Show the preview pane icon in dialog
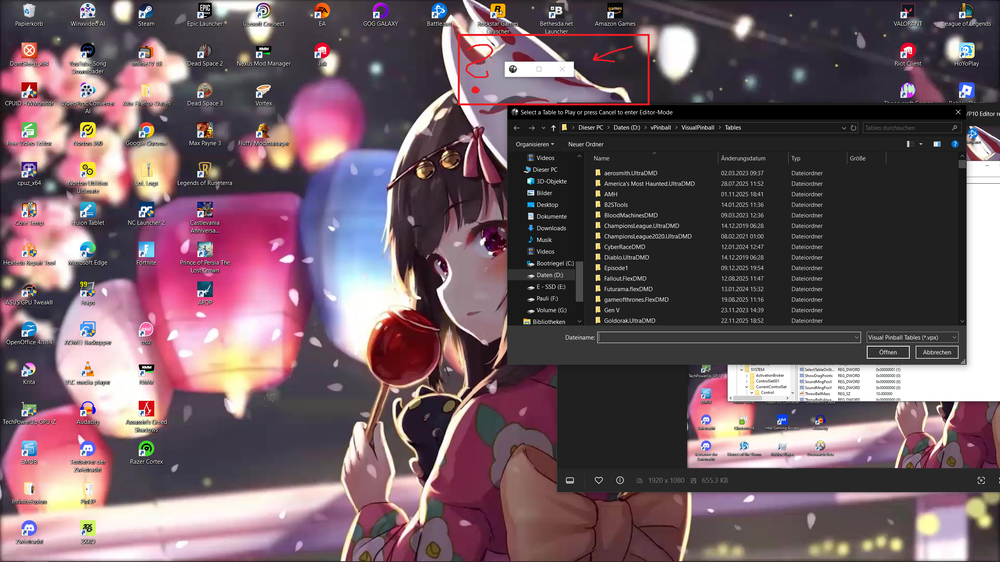 [x=937, y=144]
